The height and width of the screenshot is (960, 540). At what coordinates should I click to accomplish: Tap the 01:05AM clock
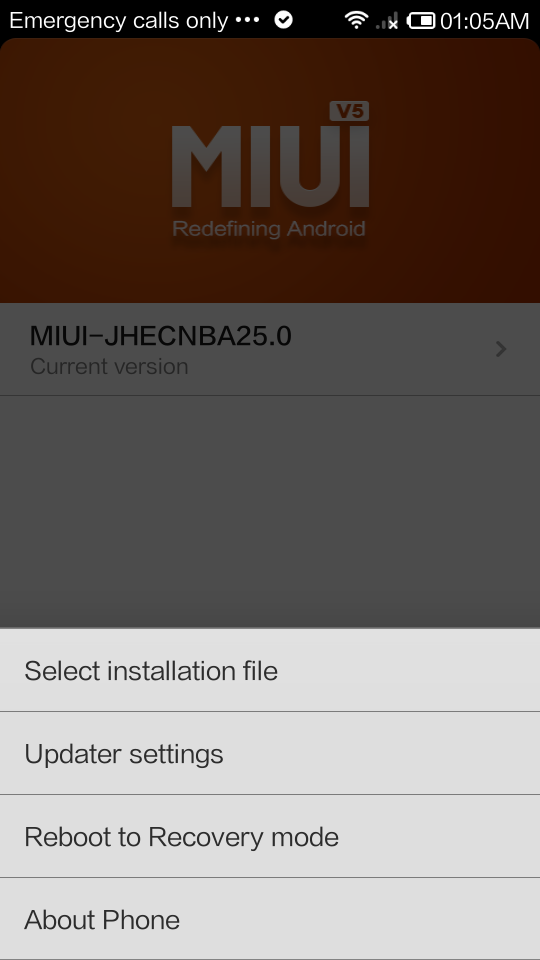pyautogui.click(x=484, y=21)
